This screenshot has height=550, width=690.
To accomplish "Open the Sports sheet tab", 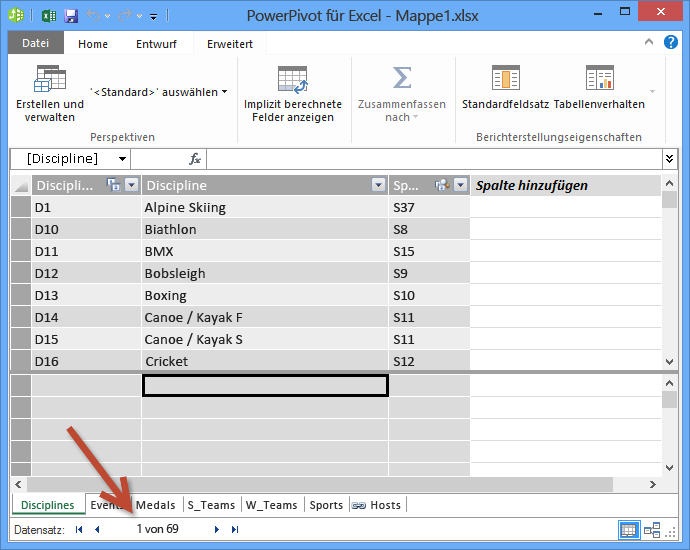I will click(326, 505).
